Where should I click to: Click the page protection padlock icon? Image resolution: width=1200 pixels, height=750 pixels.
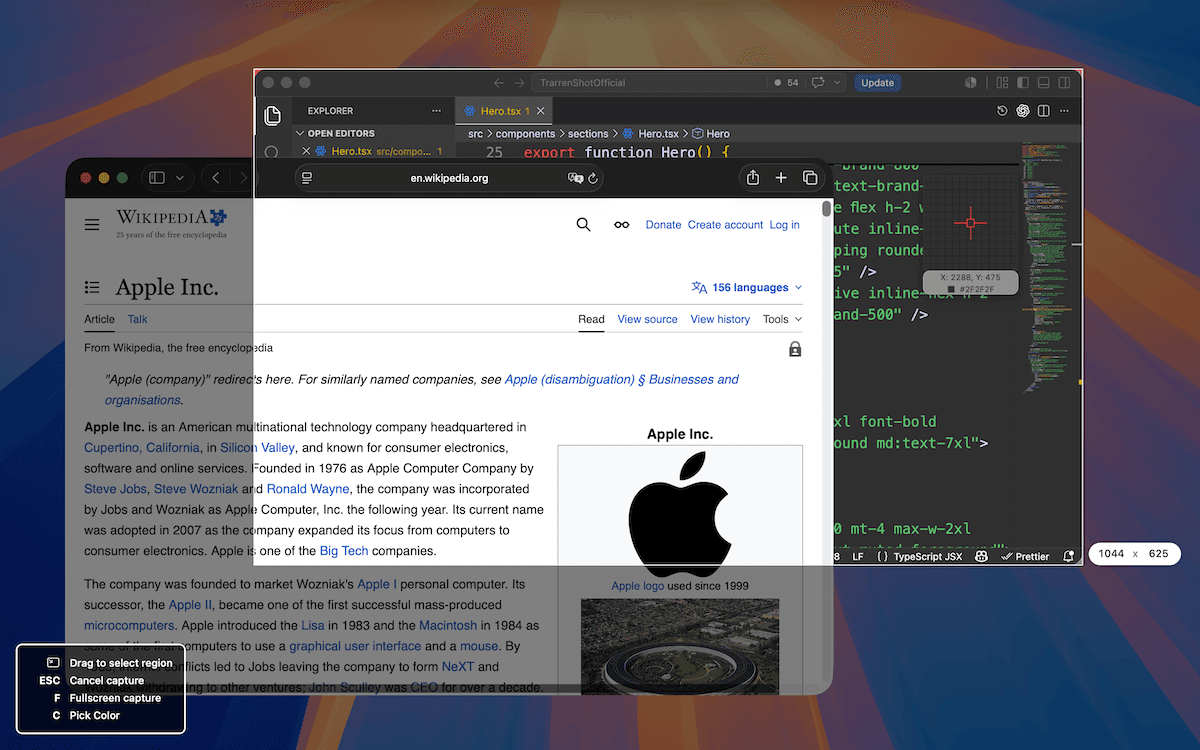pos(795,349)
